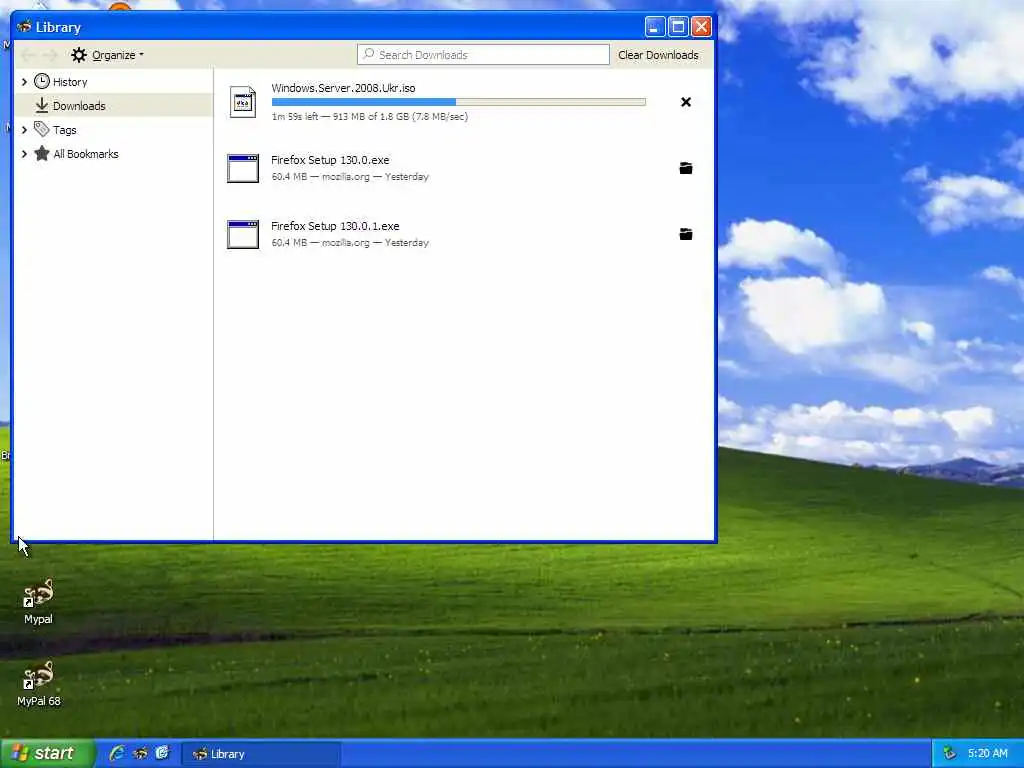
Task: Select Tags in the sidebar
Action: click(x=114, y=129)
